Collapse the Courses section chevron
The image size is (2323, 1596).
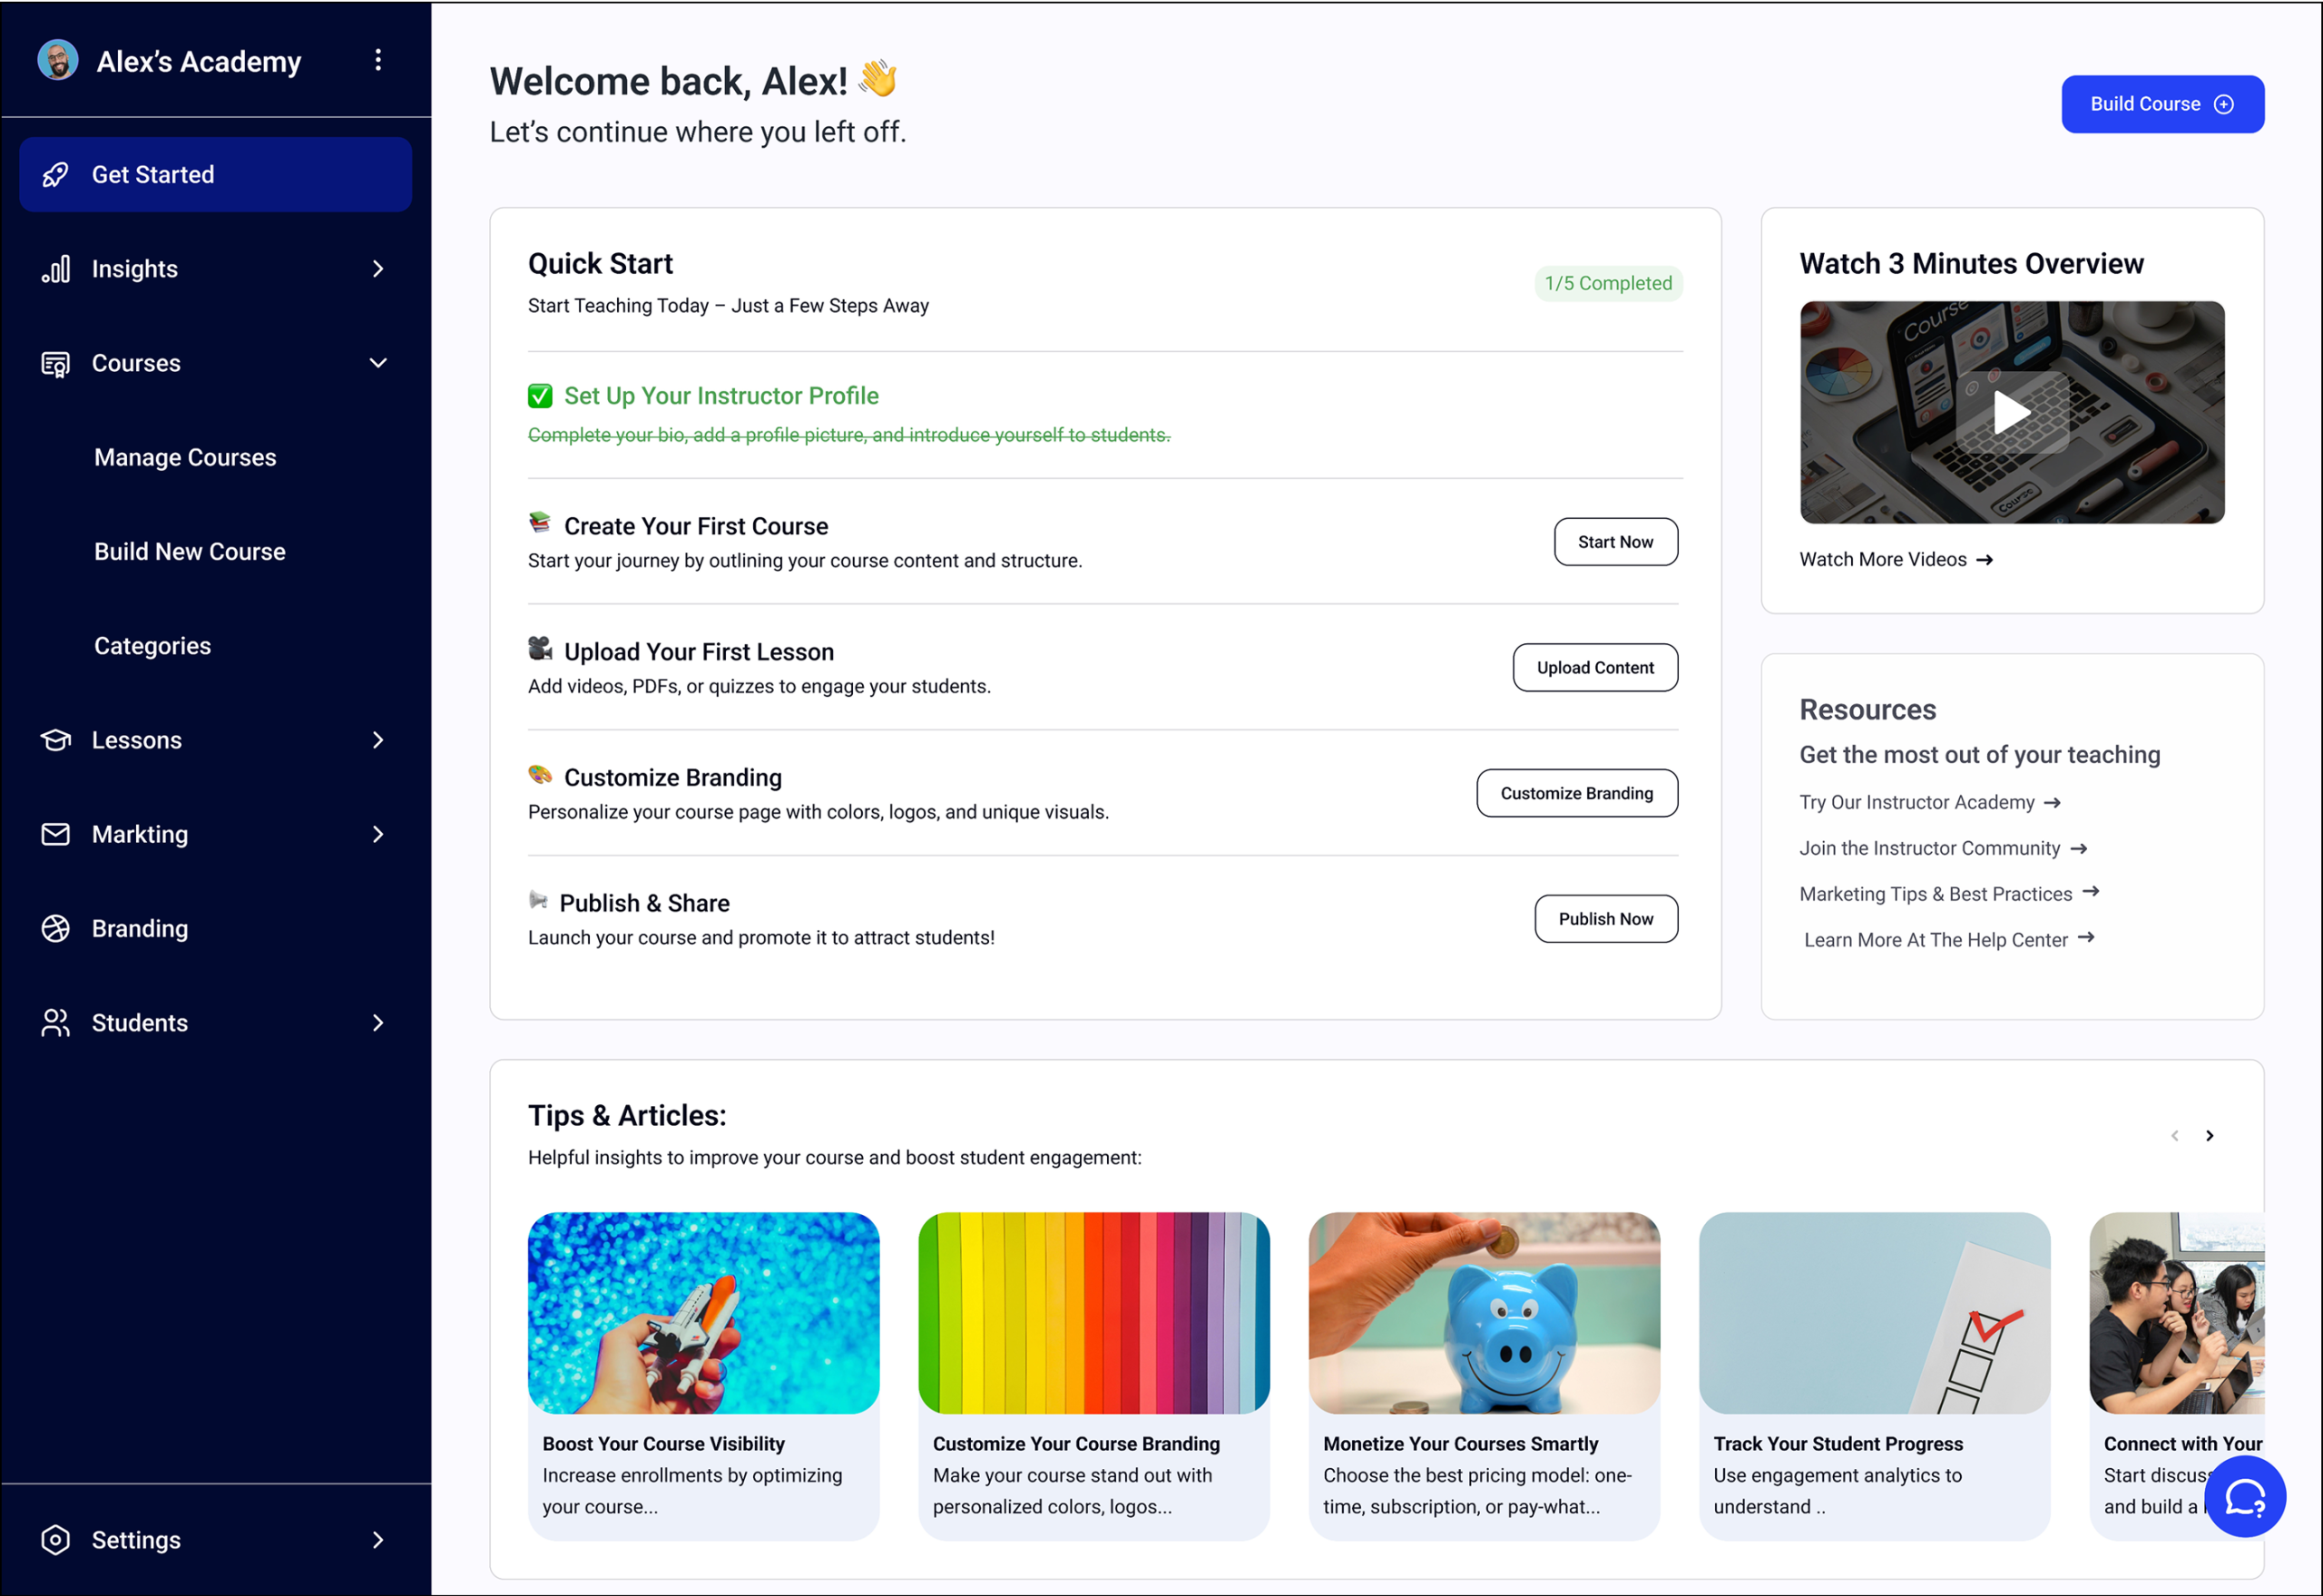378,363
